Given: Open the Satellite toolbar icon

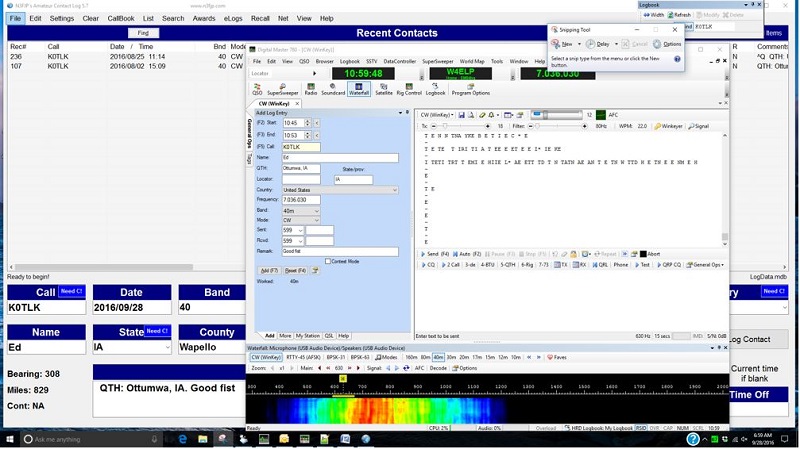Looking at the screenshot, I should click(384, 89).
